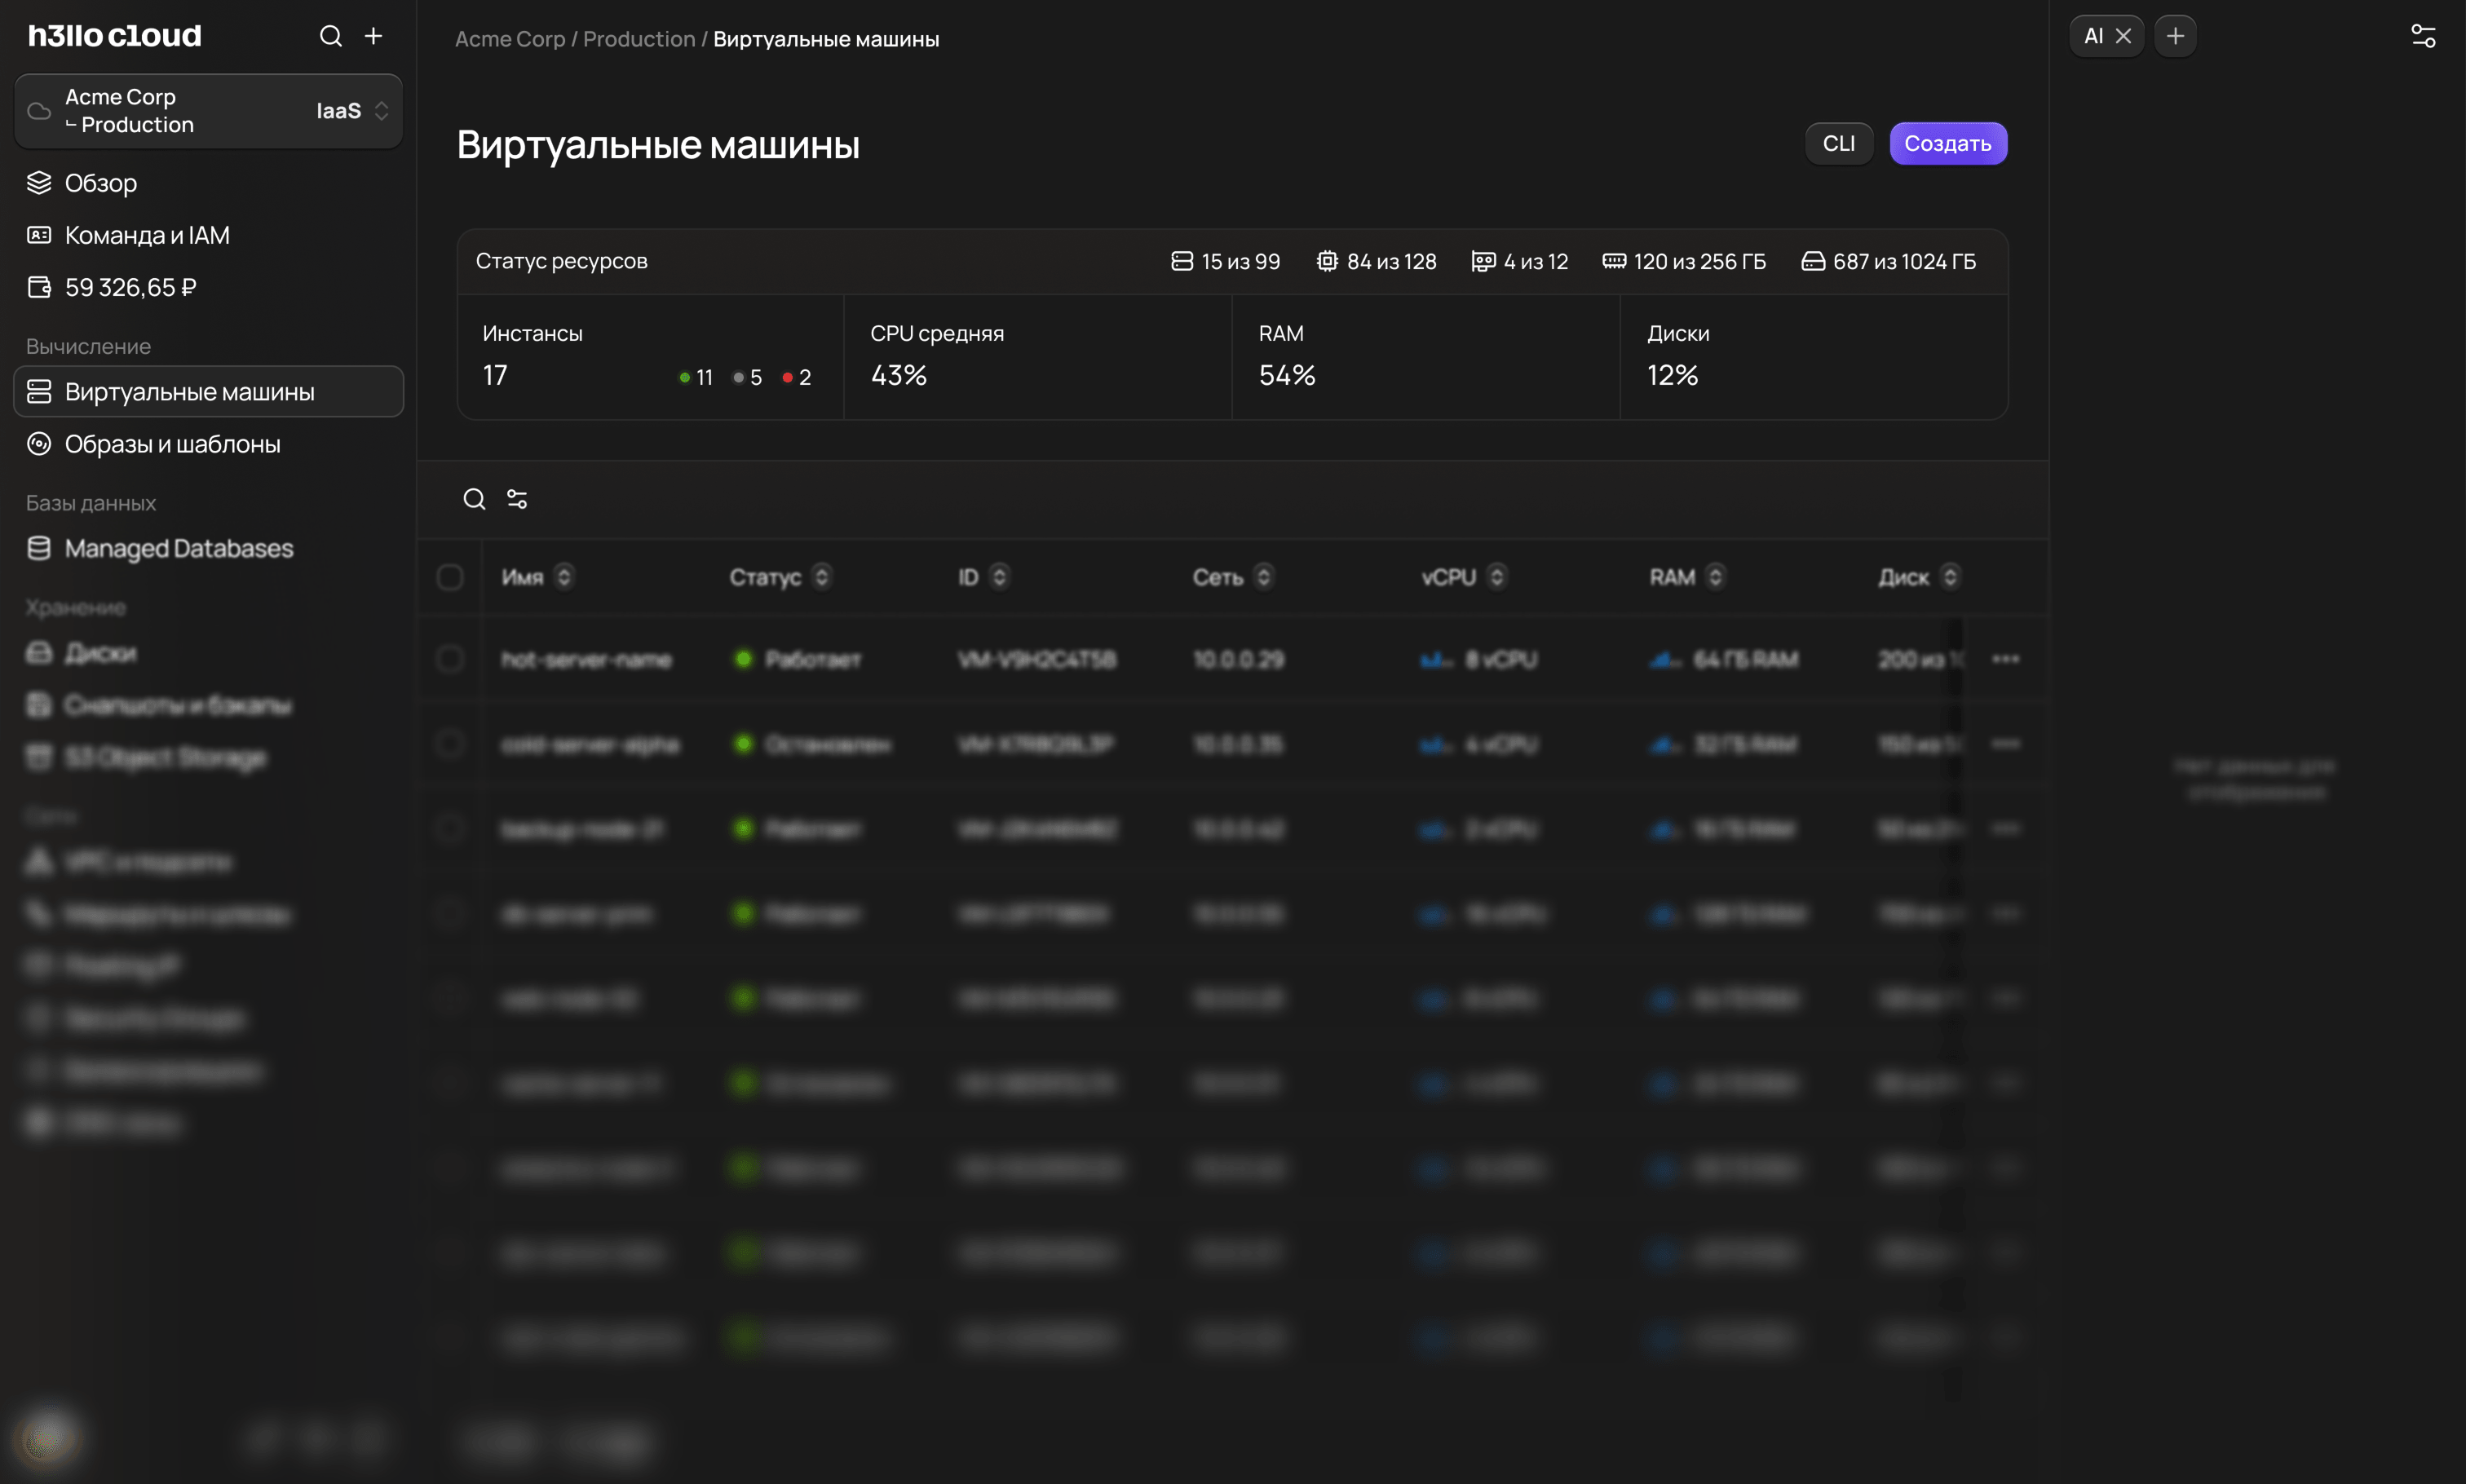Click the plus icon next to sidebar search
Screen dimensions: 2466x1484
coord(373,36)
